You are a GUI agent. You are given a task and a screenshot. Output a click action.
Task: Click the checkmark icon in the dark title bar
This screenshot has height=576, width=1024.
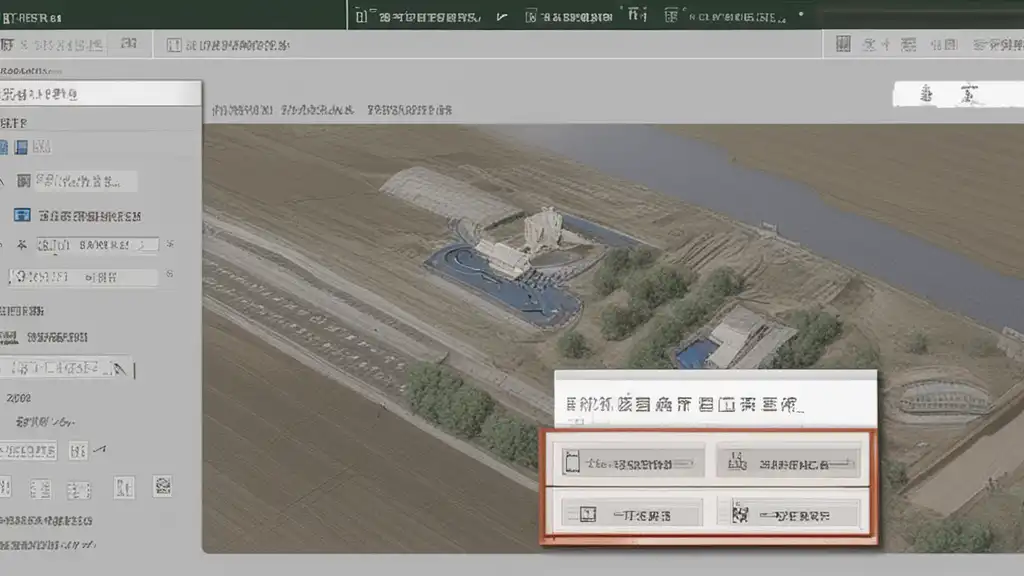pos(502,17)
